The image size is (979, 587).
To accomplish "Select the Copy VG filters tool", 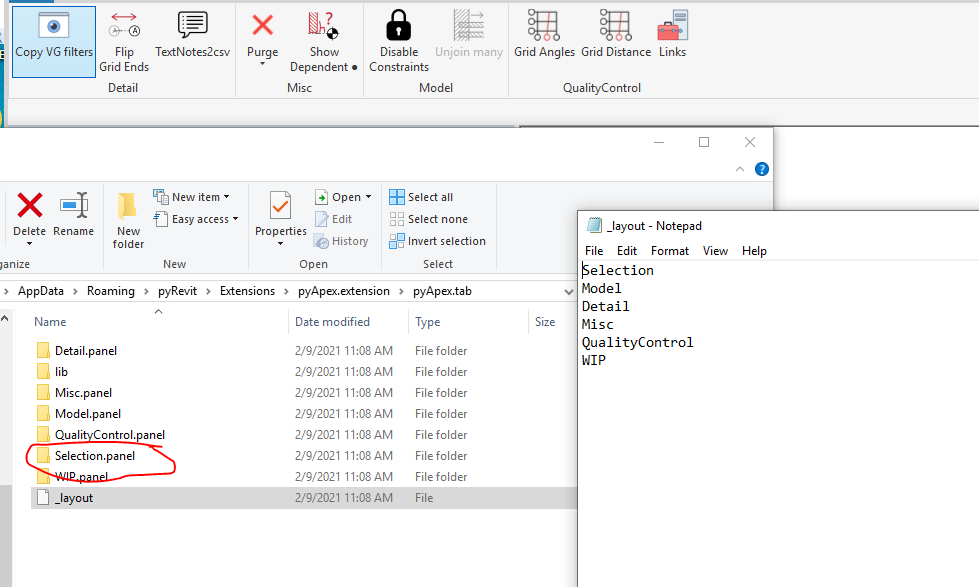I will tap(53, 40).
